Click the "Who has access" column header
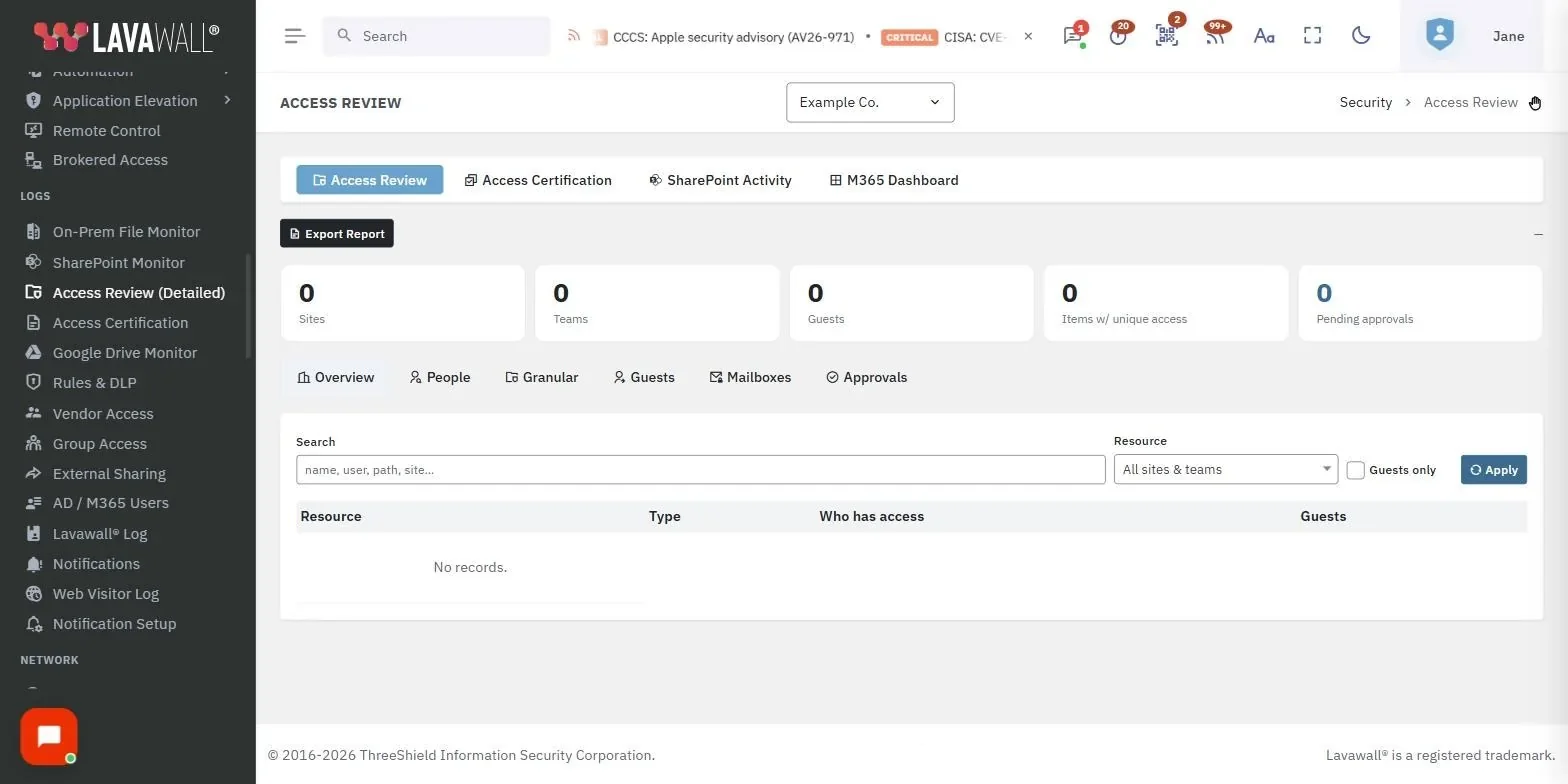The width and height of the screenshot is (1568, 784). click(871, 516)
